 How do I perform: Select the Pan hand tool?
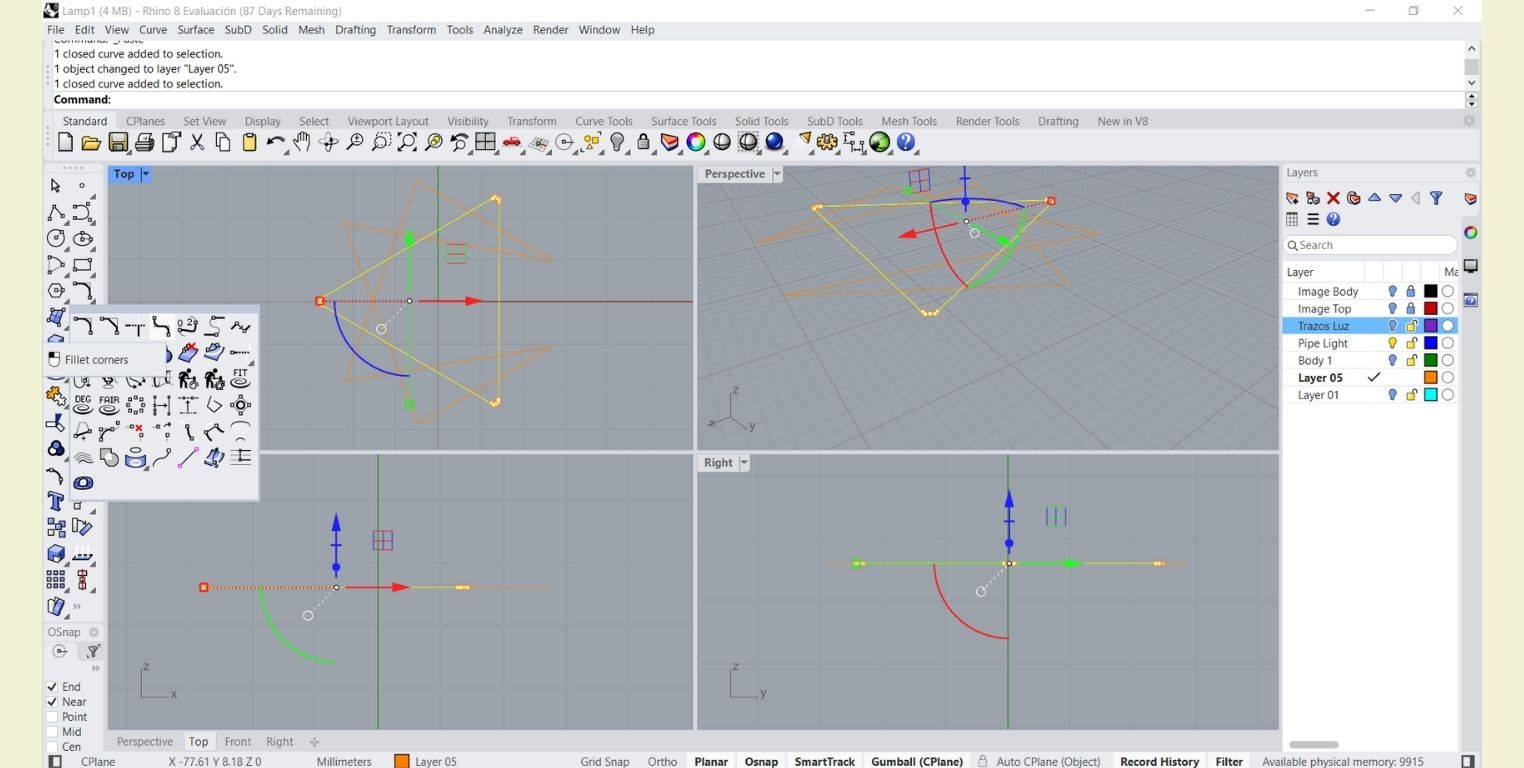[301, 143]
